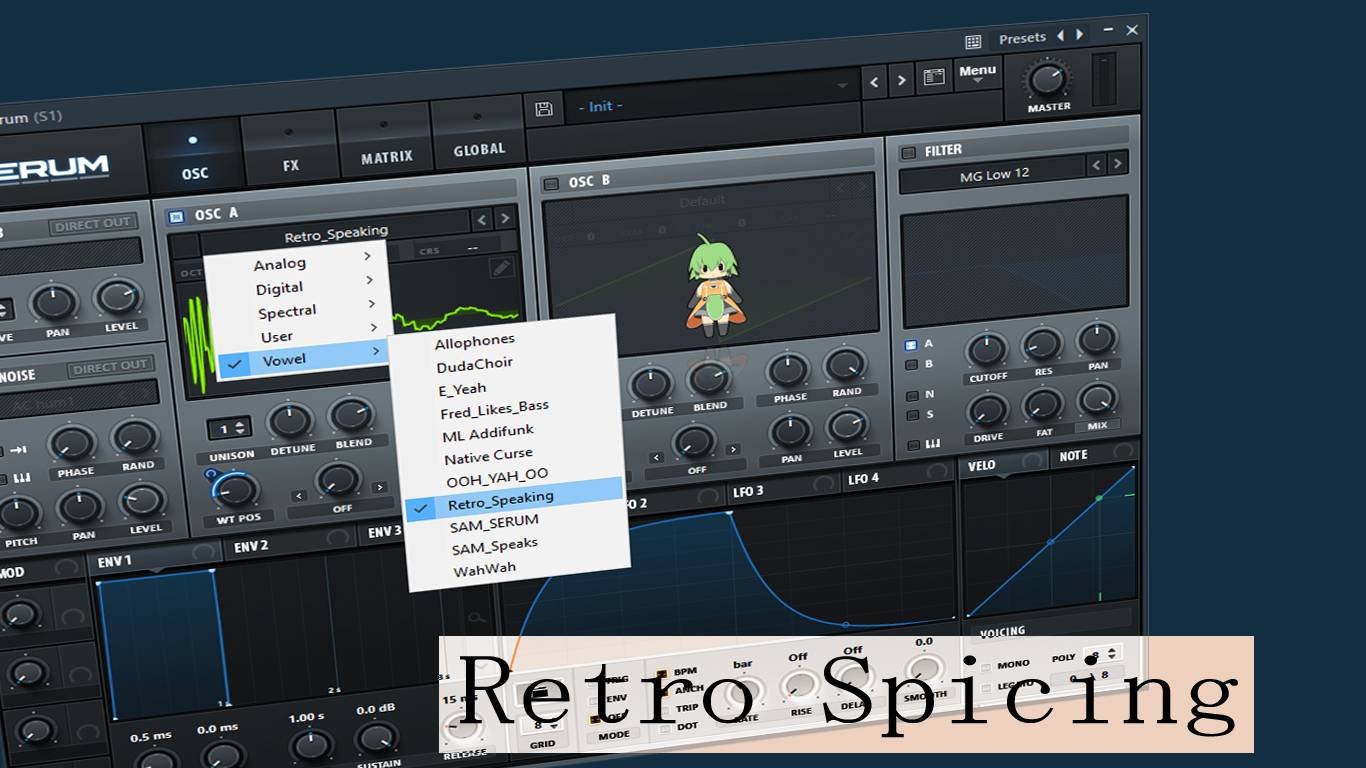1366x768 pixels.
Task: Expand the Analog submenu
Action: point(296,263)
